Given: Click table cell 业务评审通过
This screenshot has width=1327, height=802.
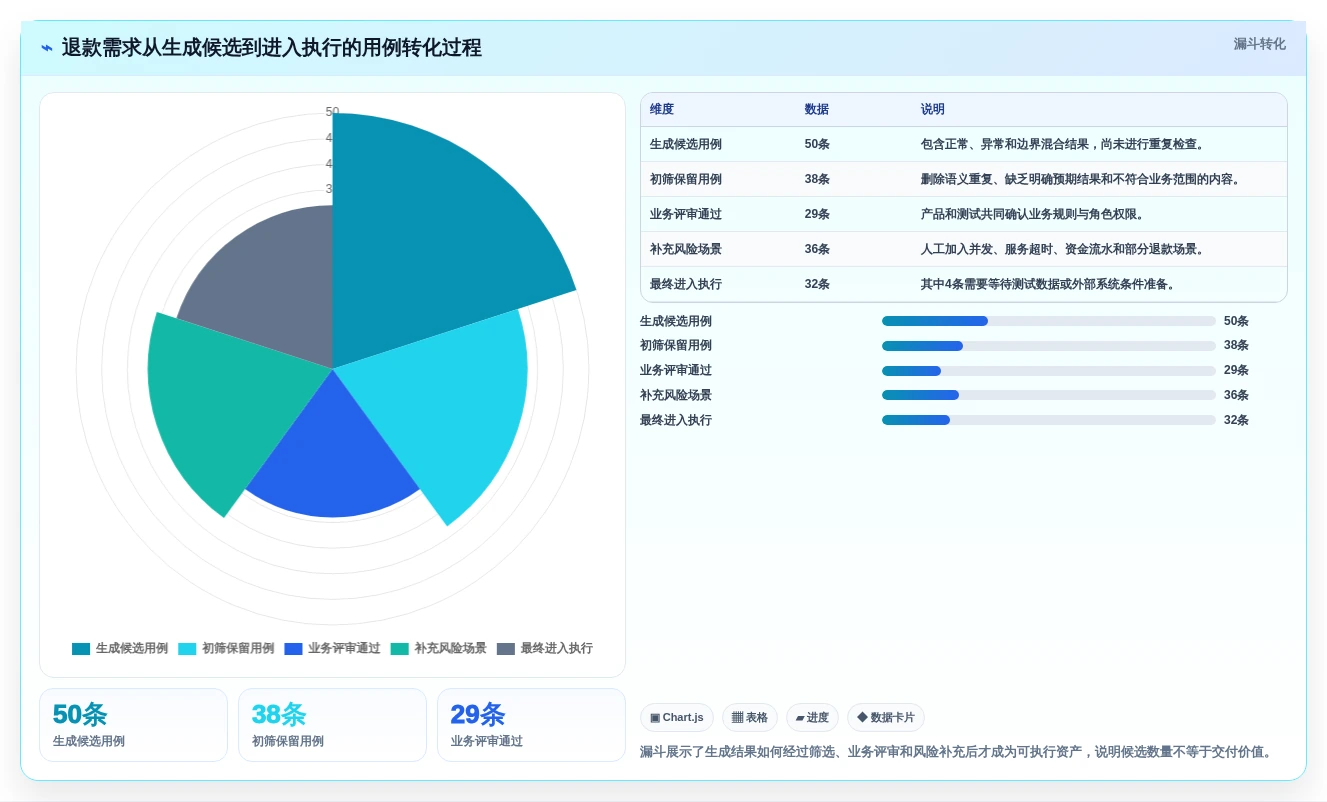Looking at the screenshot, I should pyautogui.click(x=686, y=214).
